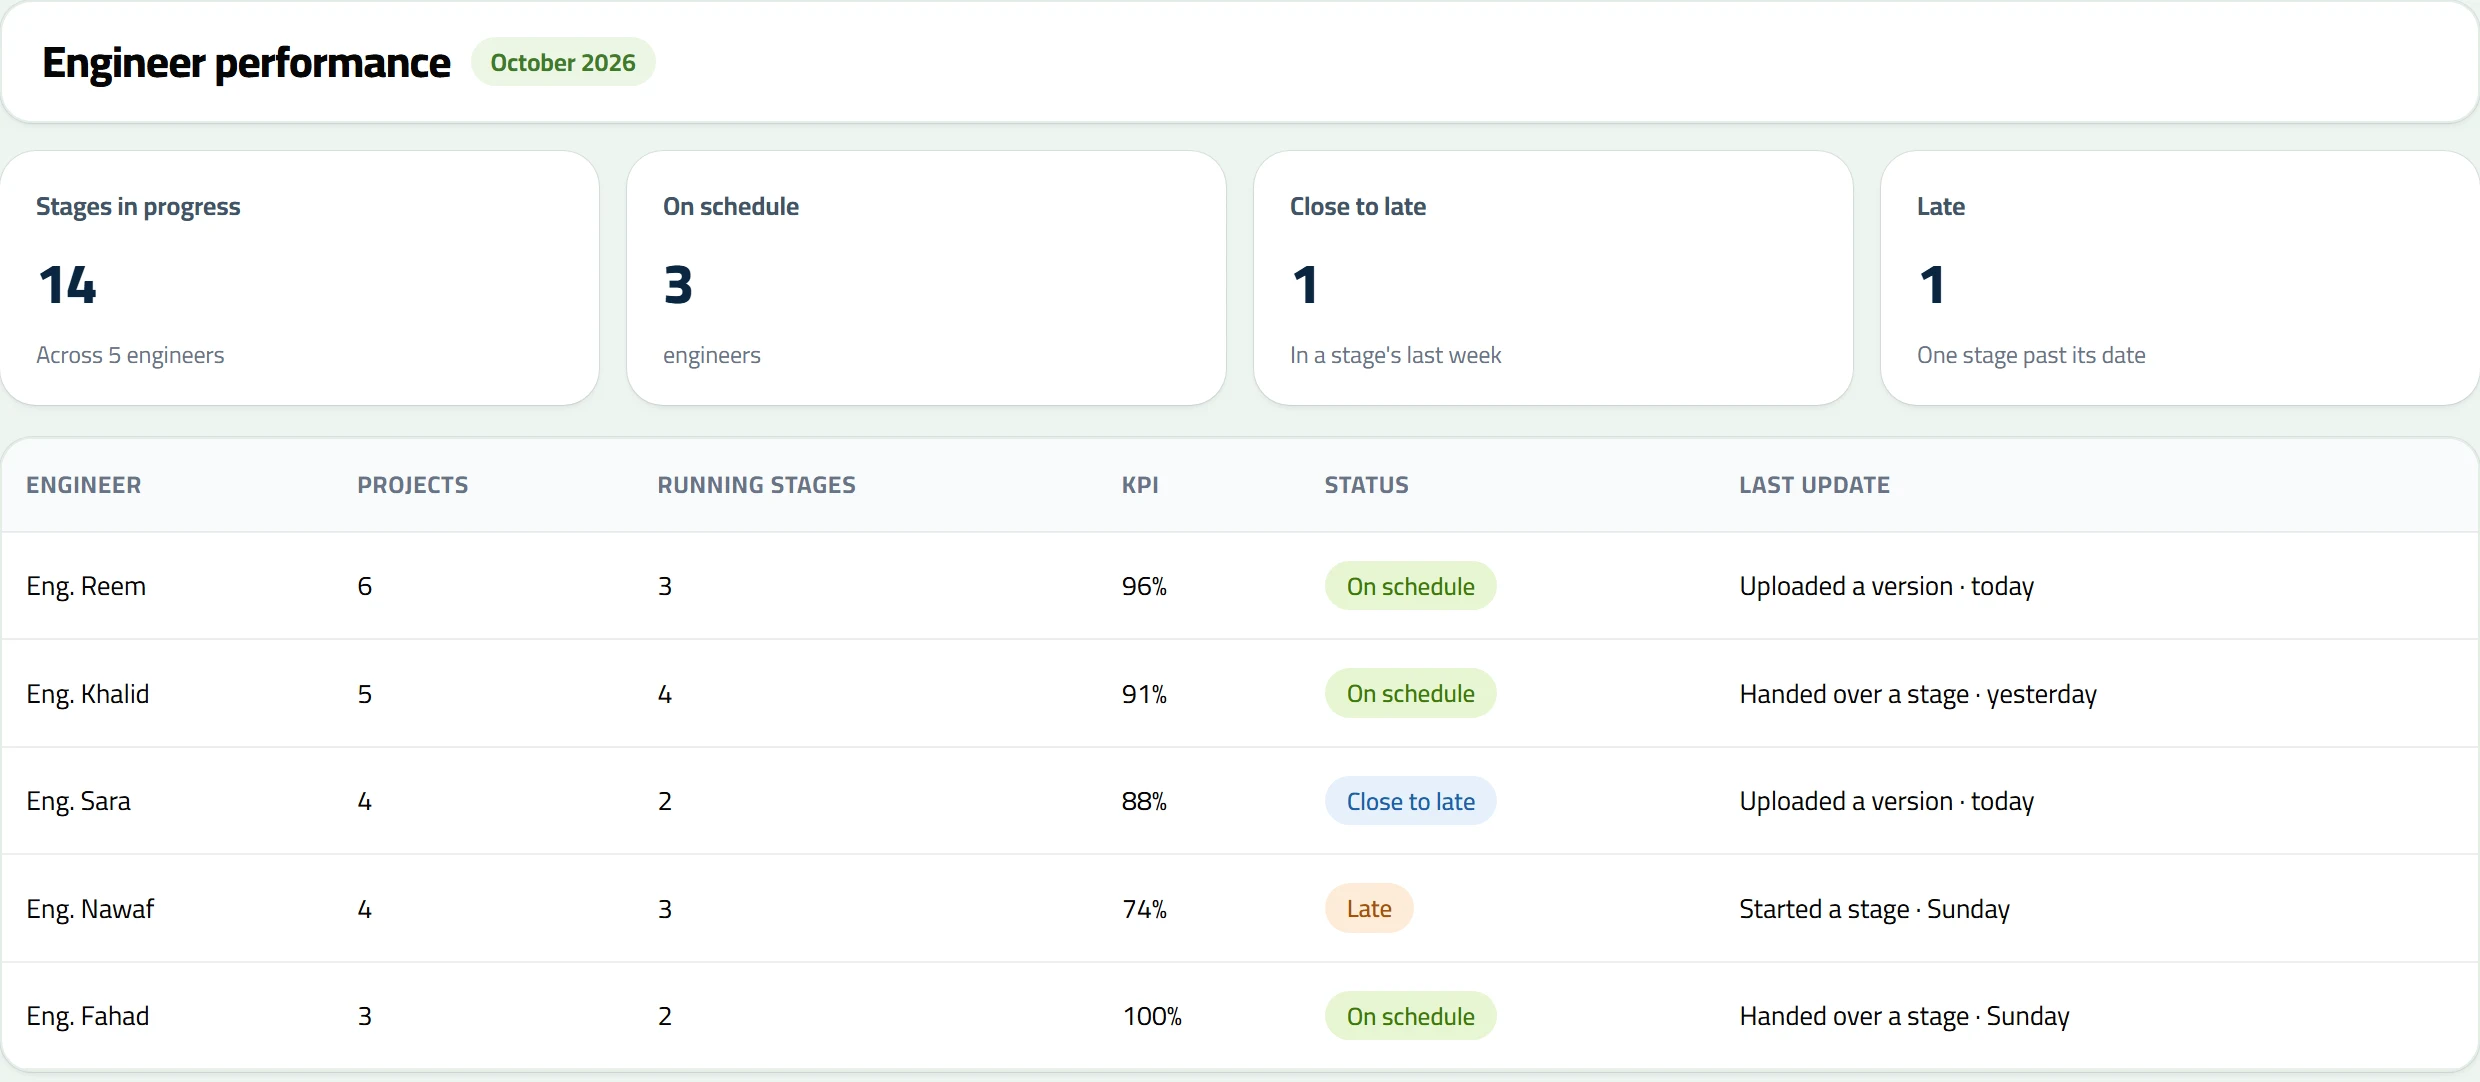This screenshot has height=1082, width=2480.
Task: Click Eng. Khalid's projects count 5
Action: 364,694
